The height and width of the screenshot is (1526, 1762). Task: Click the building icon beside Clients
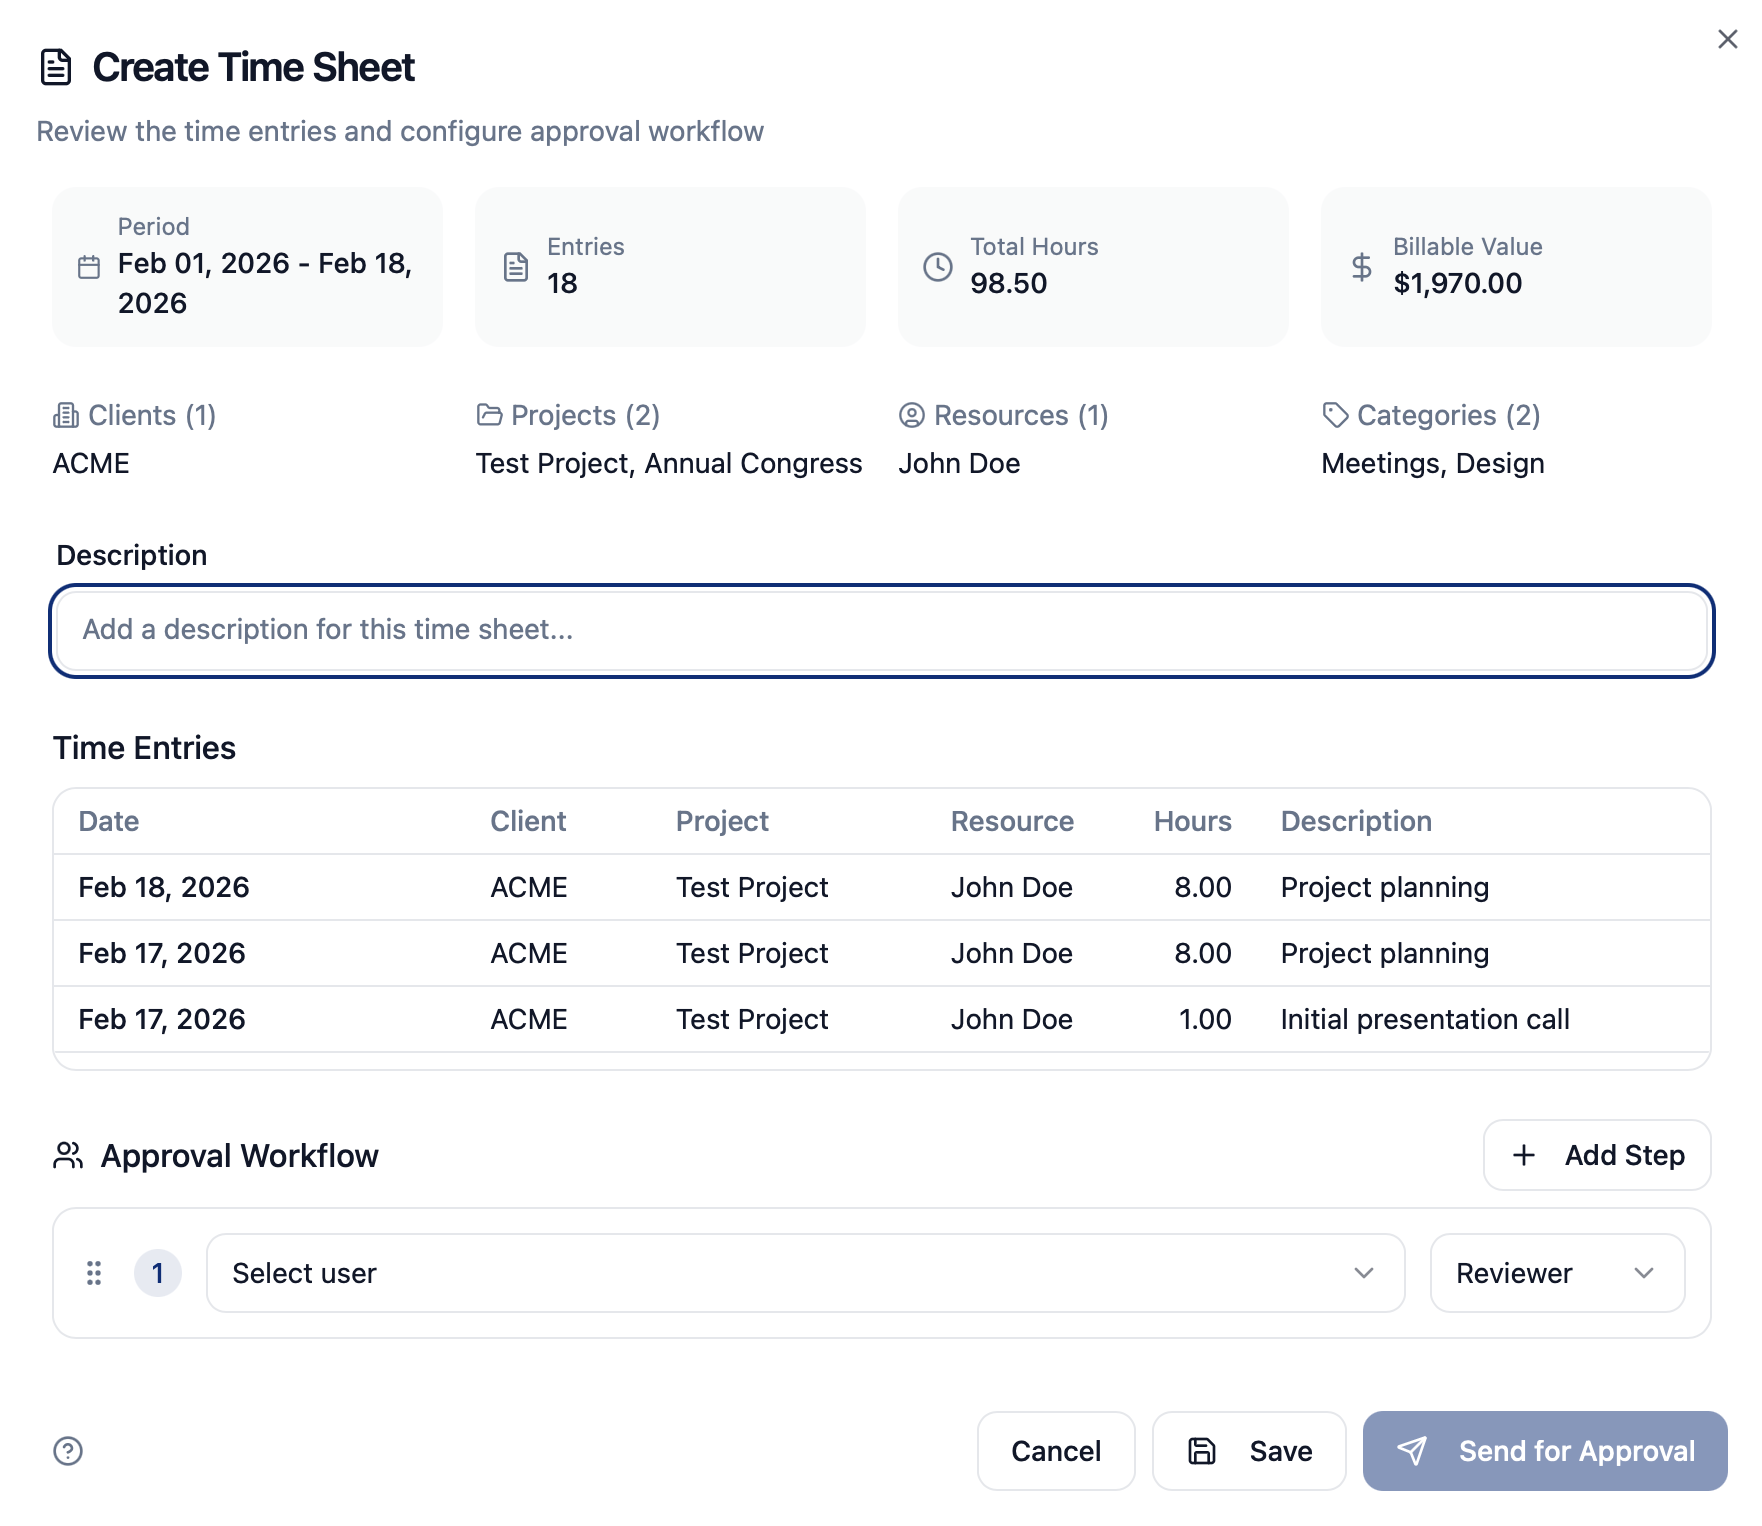(x=66, y=415)
